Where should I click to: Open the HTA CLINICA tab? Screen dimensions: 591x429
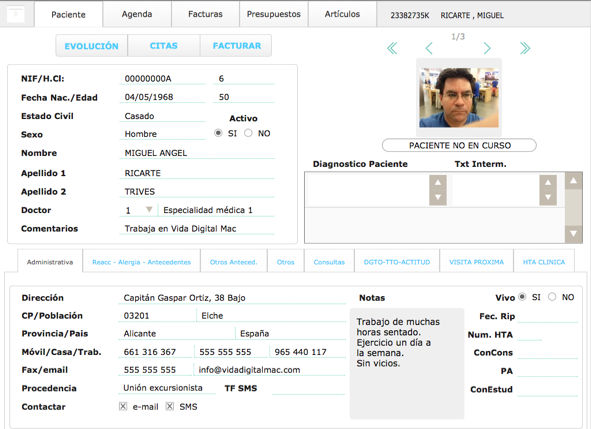point(544,262)
